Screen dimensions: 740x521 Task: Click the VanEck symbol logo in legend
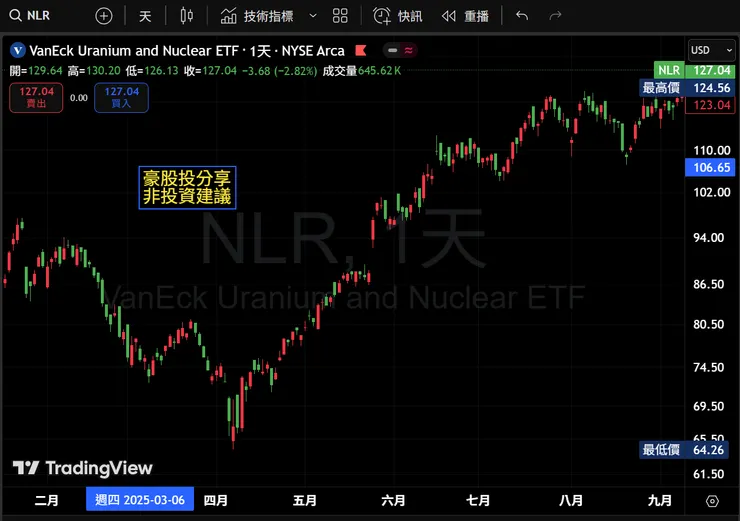(x=18, y=50)
